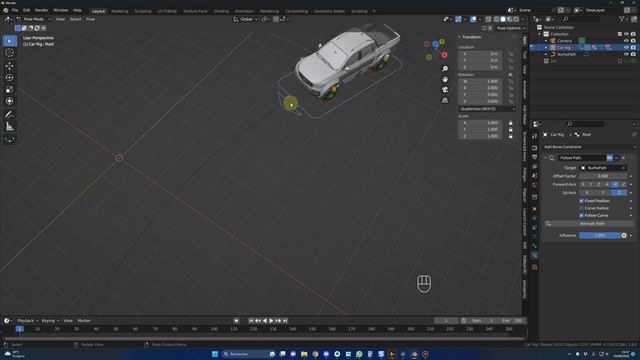Switch to the Shading workspace tab

[221, 11]
